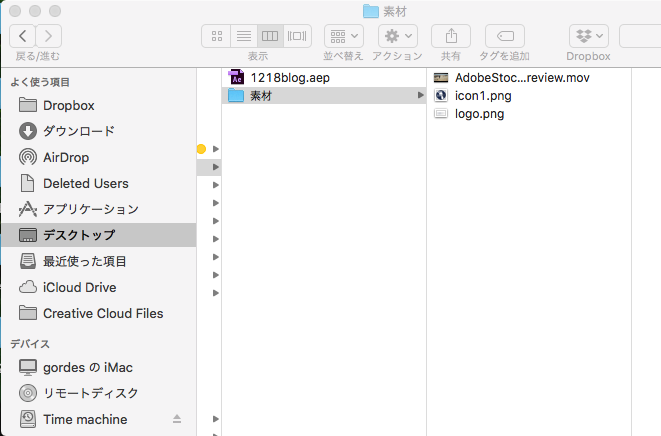
Task: Select Time machine in the sidebar
Action: point(99,419)
